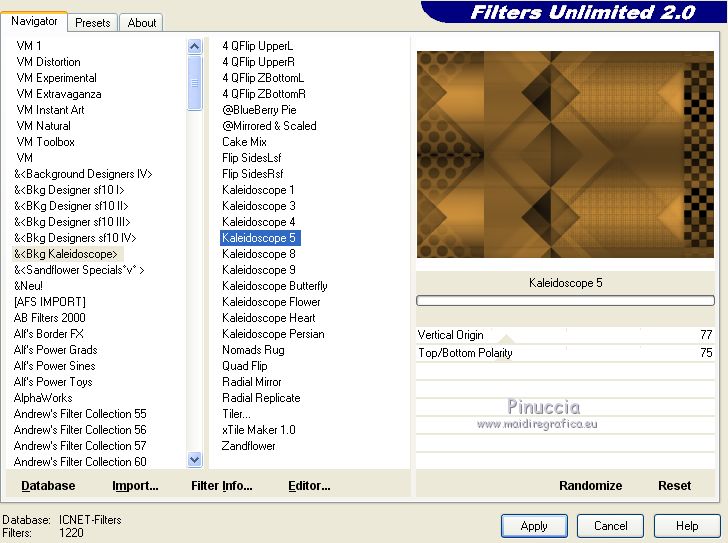Screen dimensions: 728x543
Task: Click the scroll up arrow of category list
Action: coord(195,46)
